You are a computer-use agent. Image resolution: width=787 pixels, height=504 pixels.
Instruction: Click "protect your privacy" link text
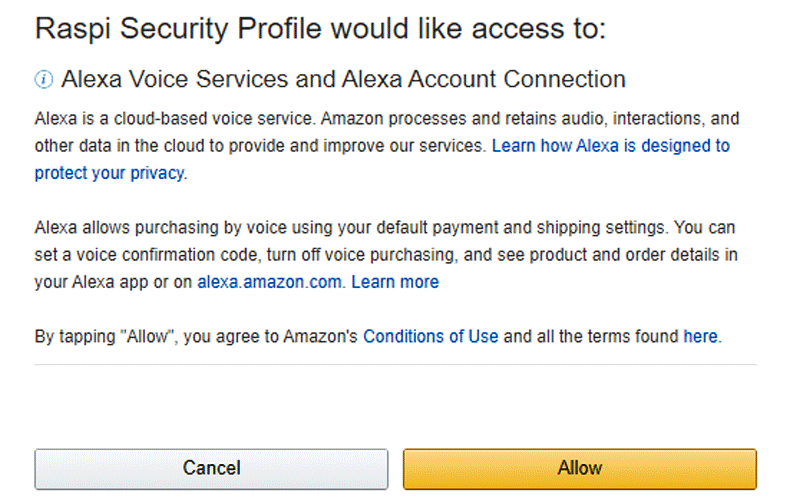(x=110, y=173)
